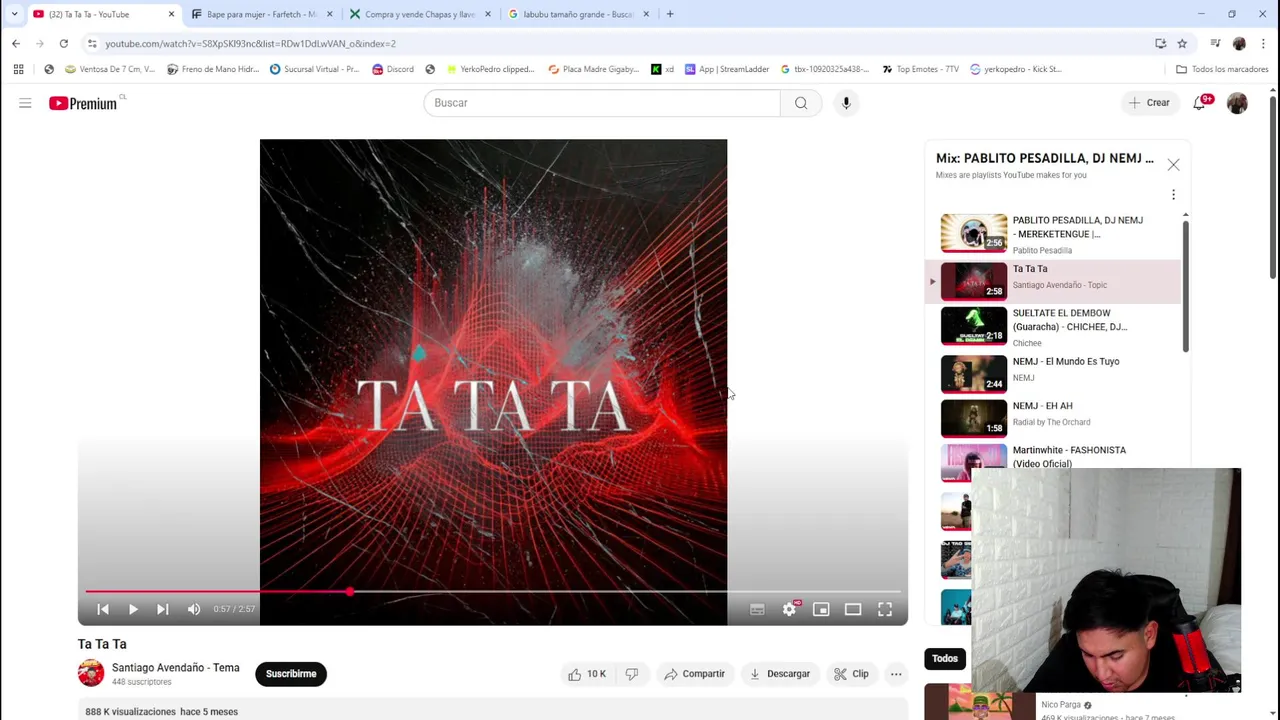Open Chrome media controls icon

click(x=1215, y=43)
